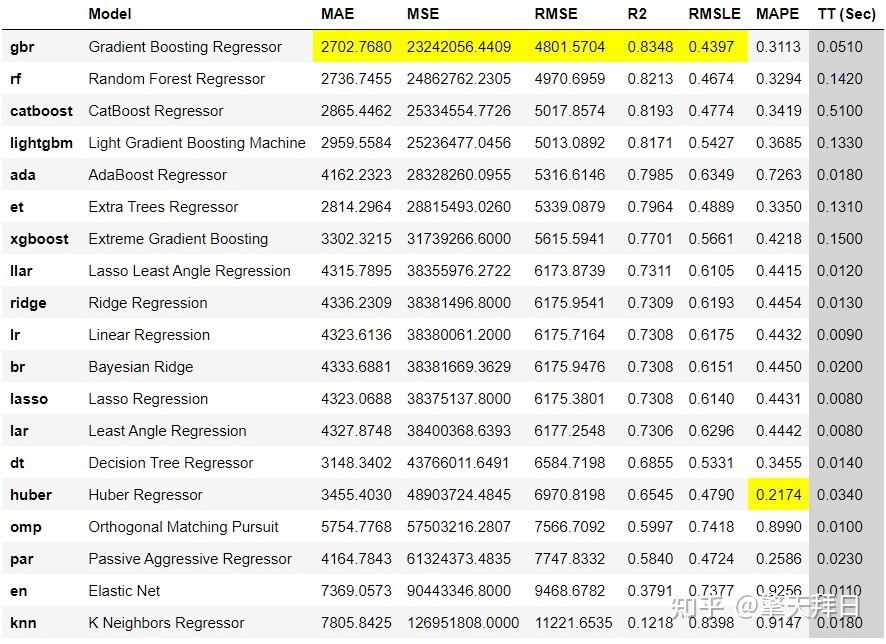
Task: Click Huber Regressor model name
Action: [145, 495]
